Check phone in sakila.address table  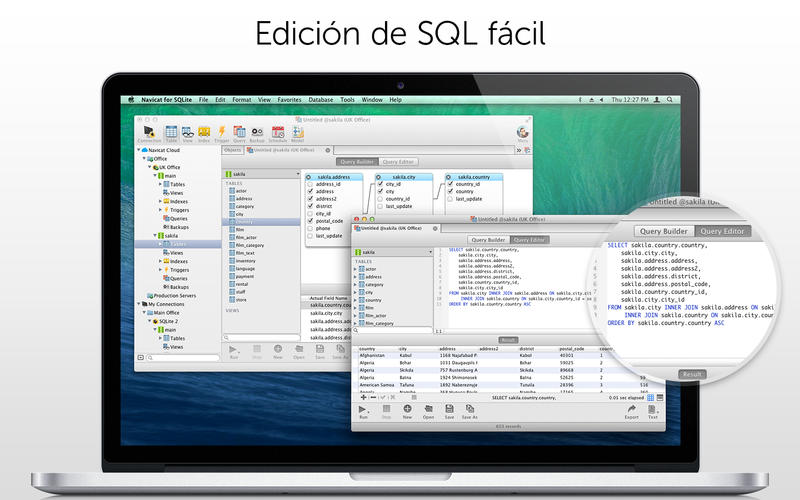click(310, 229)
